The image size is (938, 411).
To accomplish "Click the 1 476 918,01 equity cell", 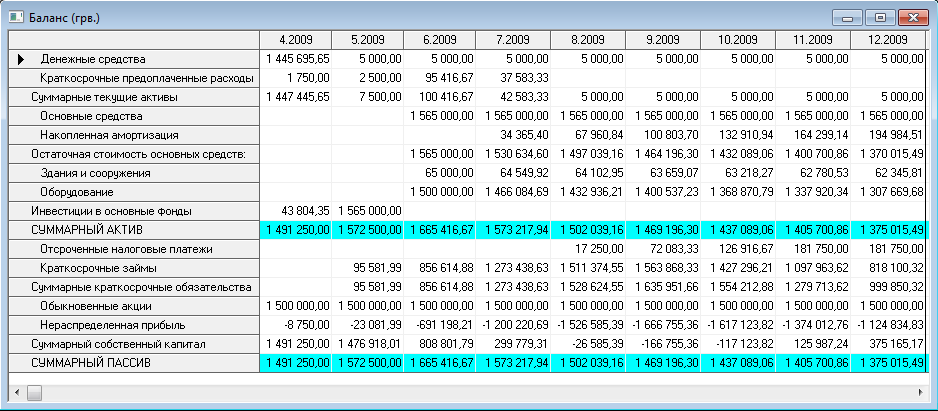I will click(x=368, y=344).
